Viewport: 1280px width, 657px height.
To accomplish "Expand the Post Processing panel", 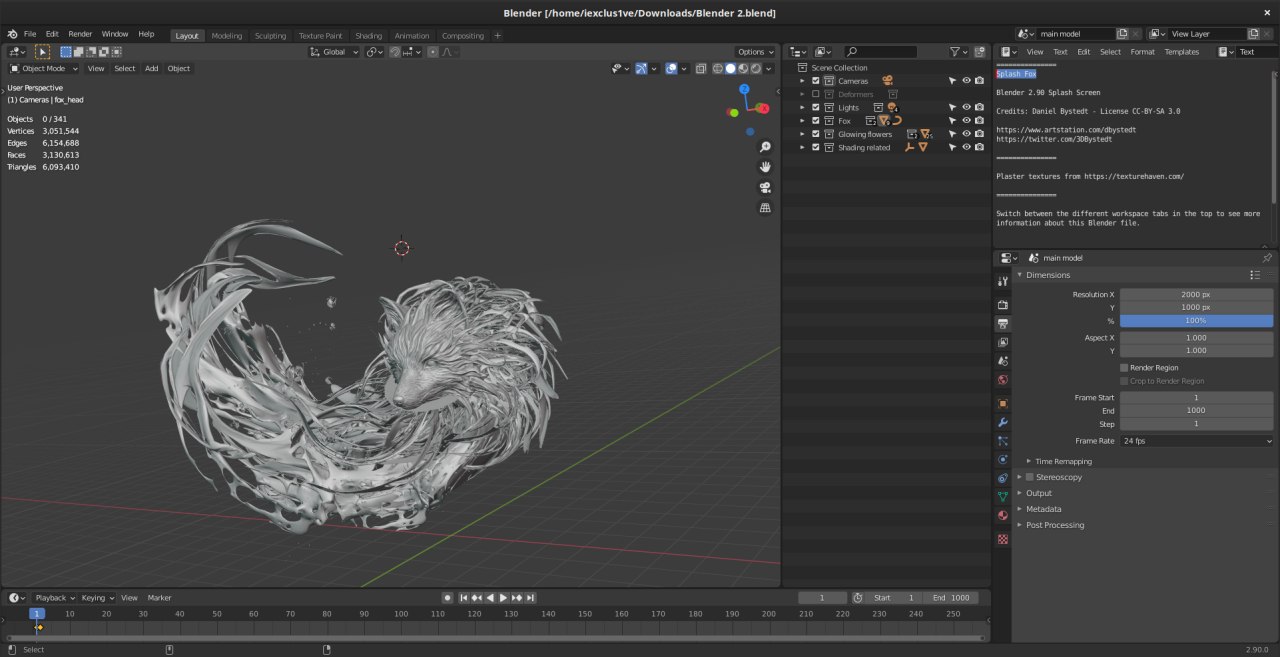I will [x=1054, y=525].
